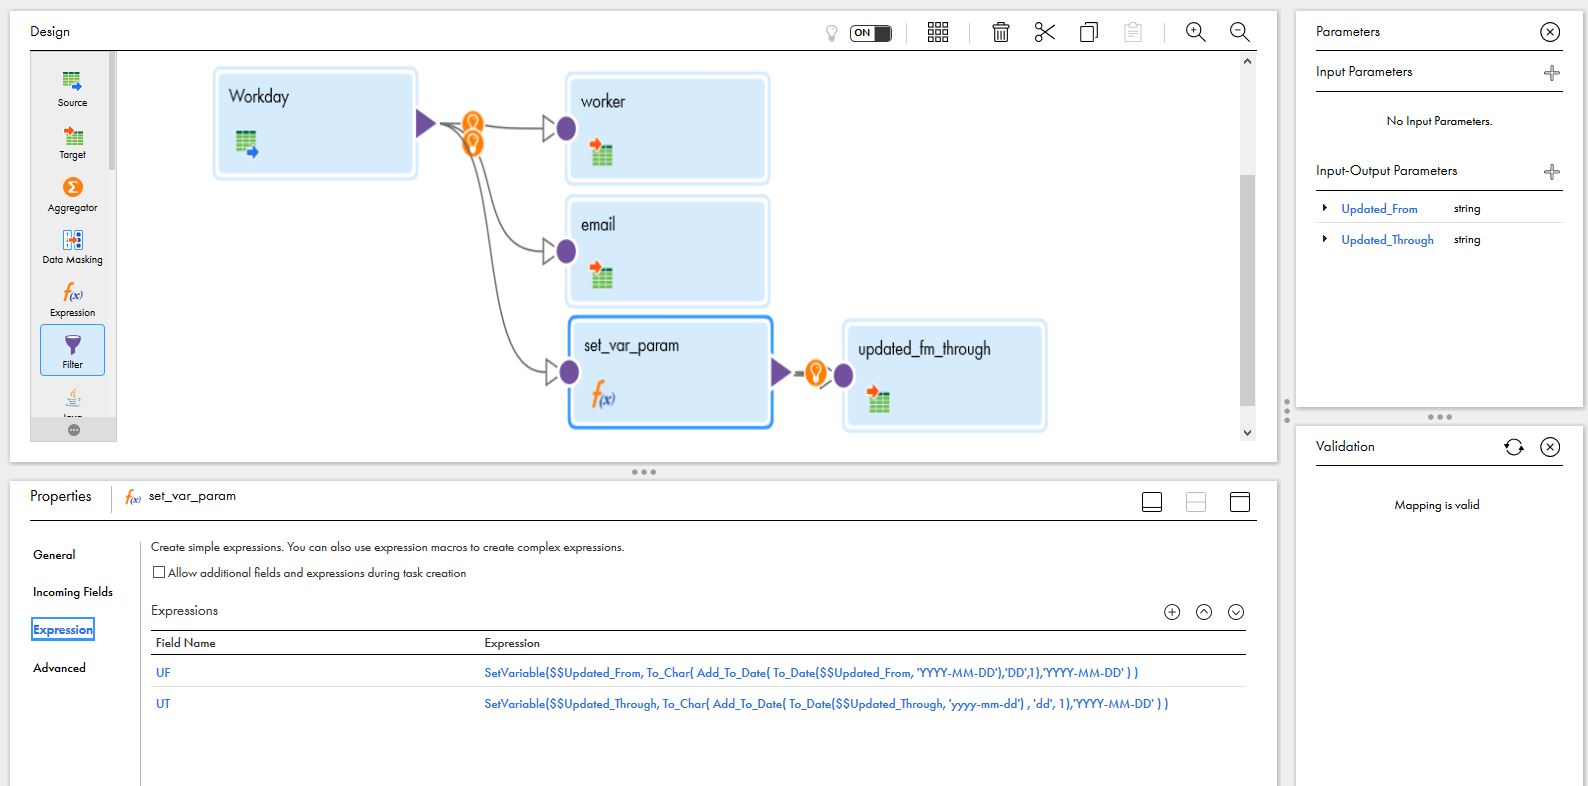Toggle the ON switch in Design toolbar
Screen dimensions: 1588x786
[870, 33]
